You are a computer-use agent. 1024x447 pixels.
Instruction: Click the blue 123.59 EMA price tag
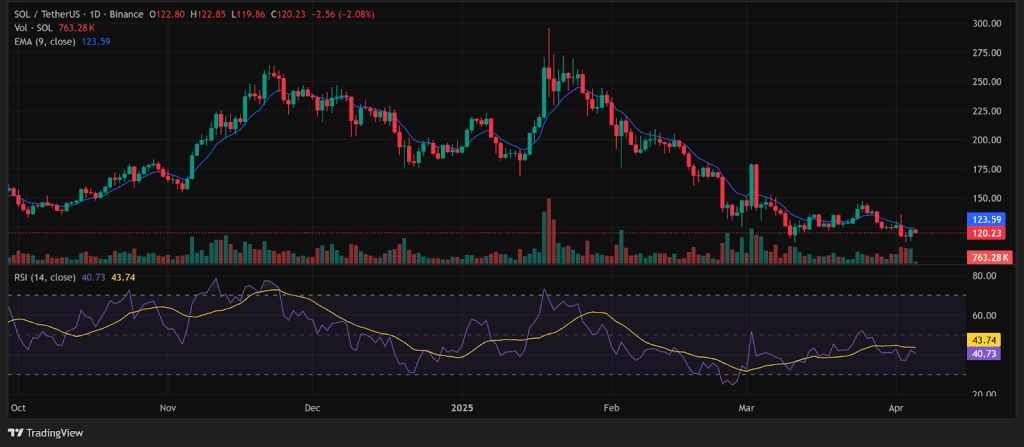point(986,217)
